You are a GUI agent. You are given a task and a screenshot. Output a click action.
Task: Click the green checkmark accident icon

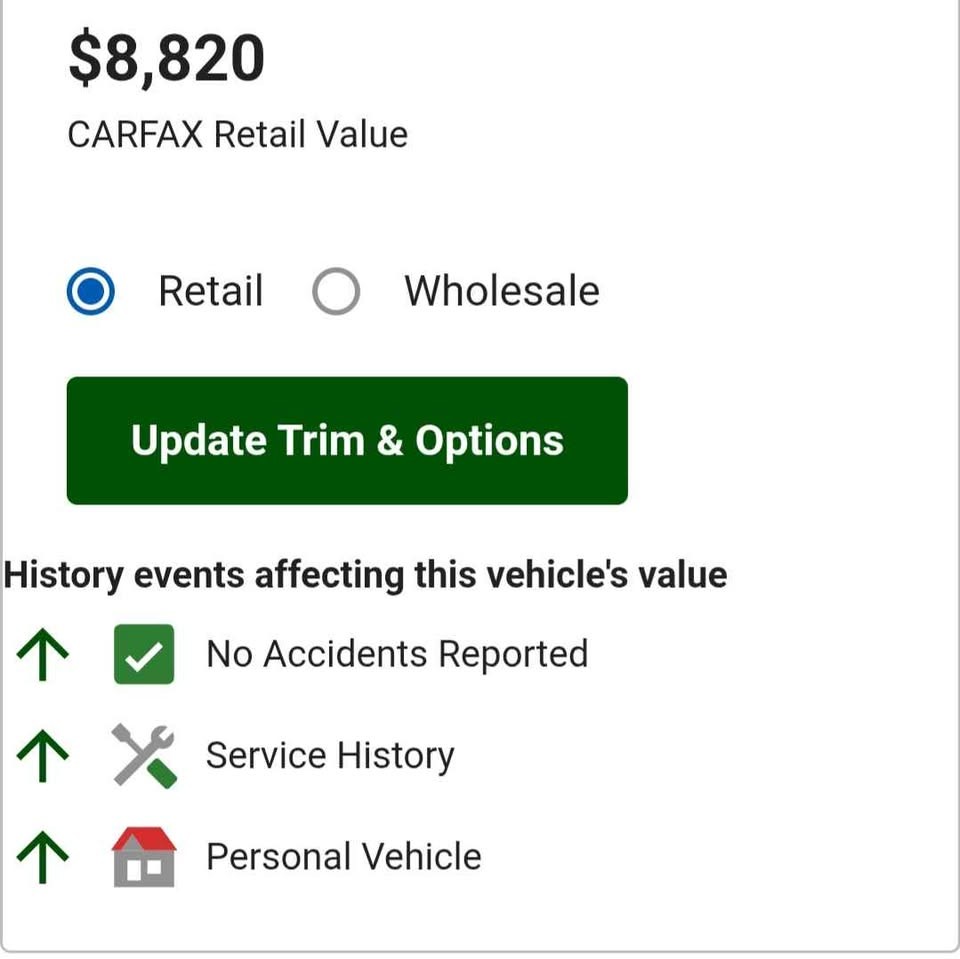click(x=144, y=653)
